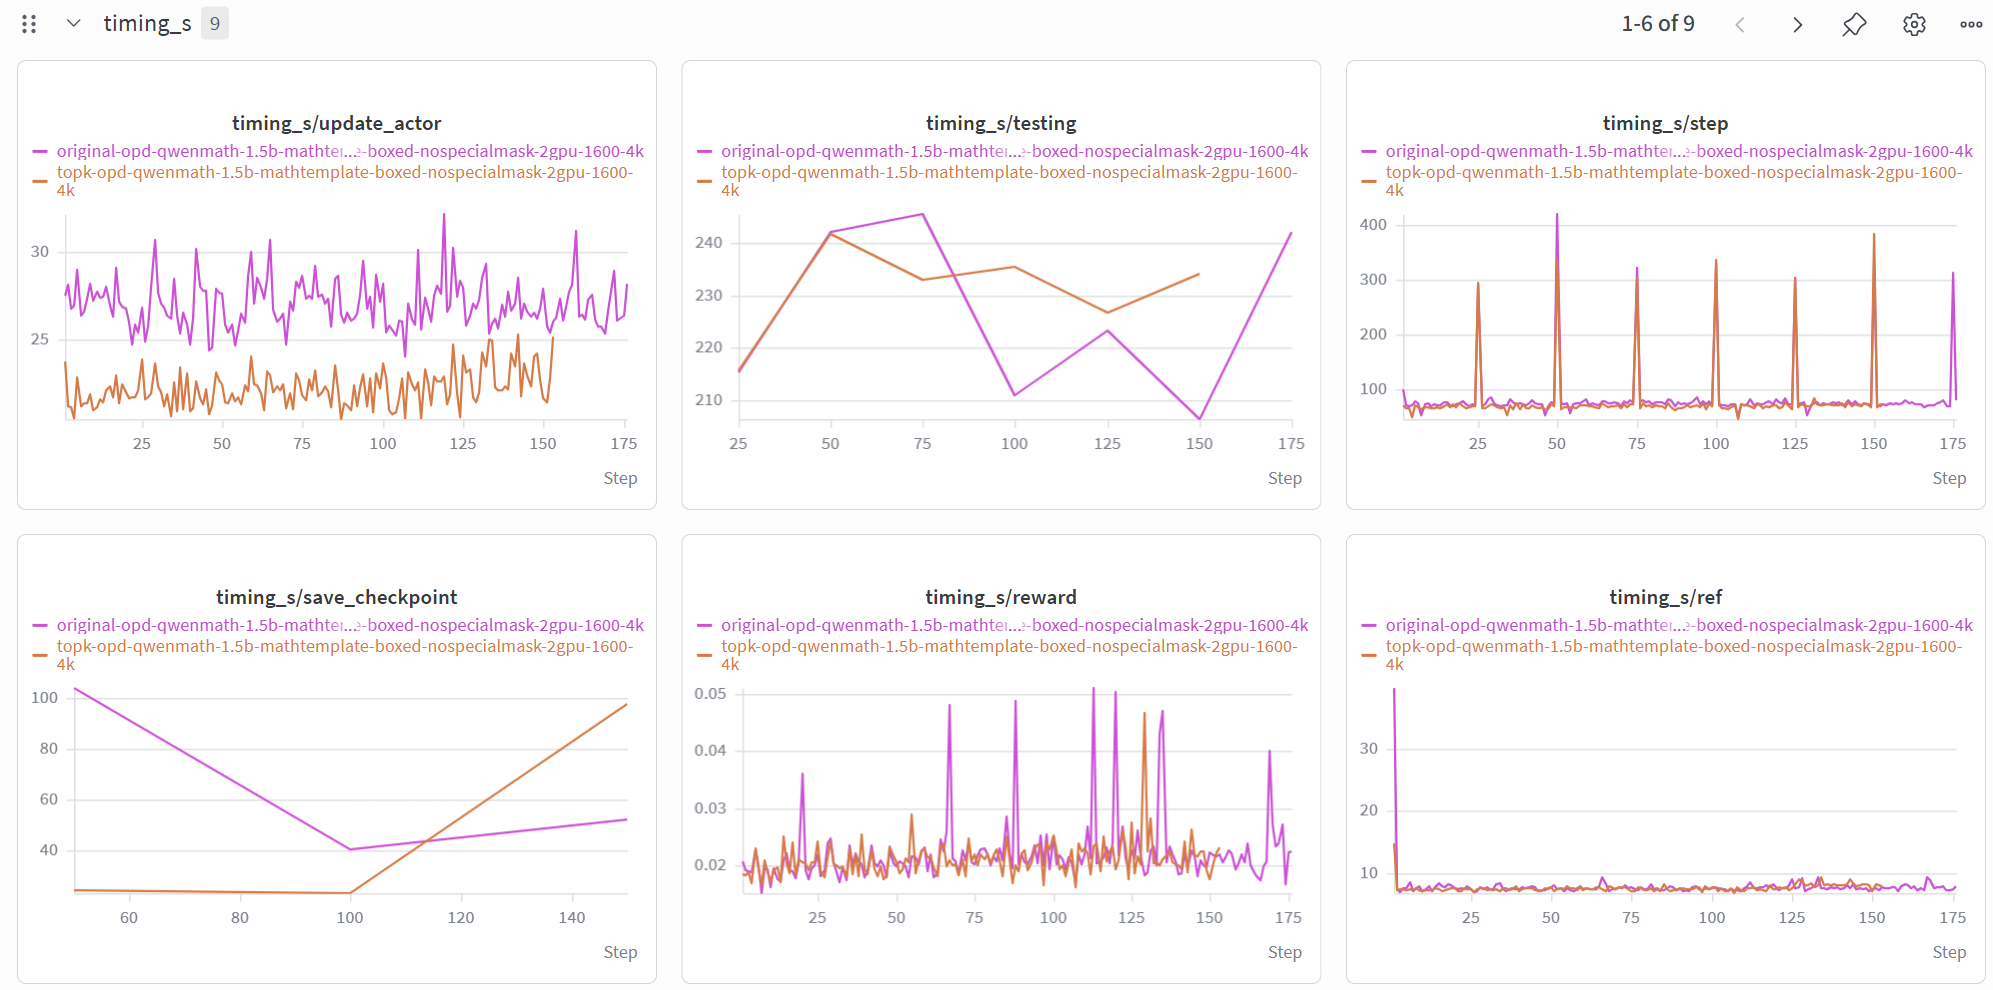Screen dimensions: 1993x990
Task: Click orange legend swatch in save_checkpoint chart
Action: point(40,656)
